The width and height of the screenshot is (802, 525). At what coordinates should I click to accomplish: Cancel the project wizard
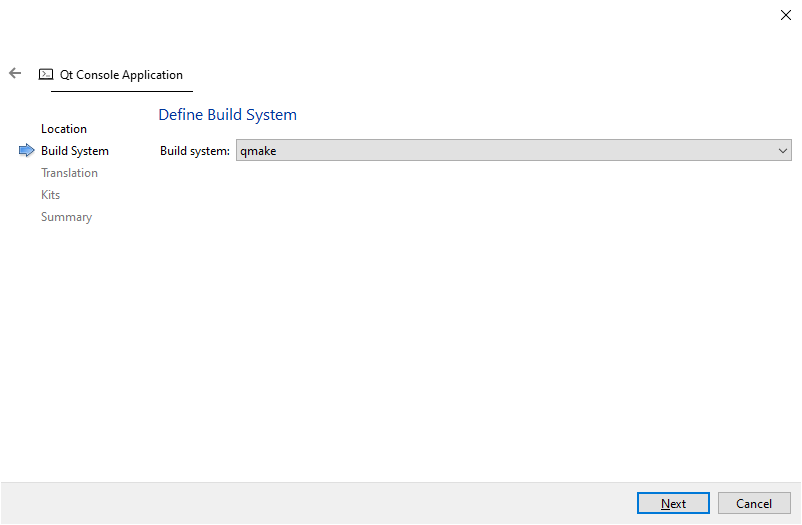pyautogui.click(x=754, y=504)
